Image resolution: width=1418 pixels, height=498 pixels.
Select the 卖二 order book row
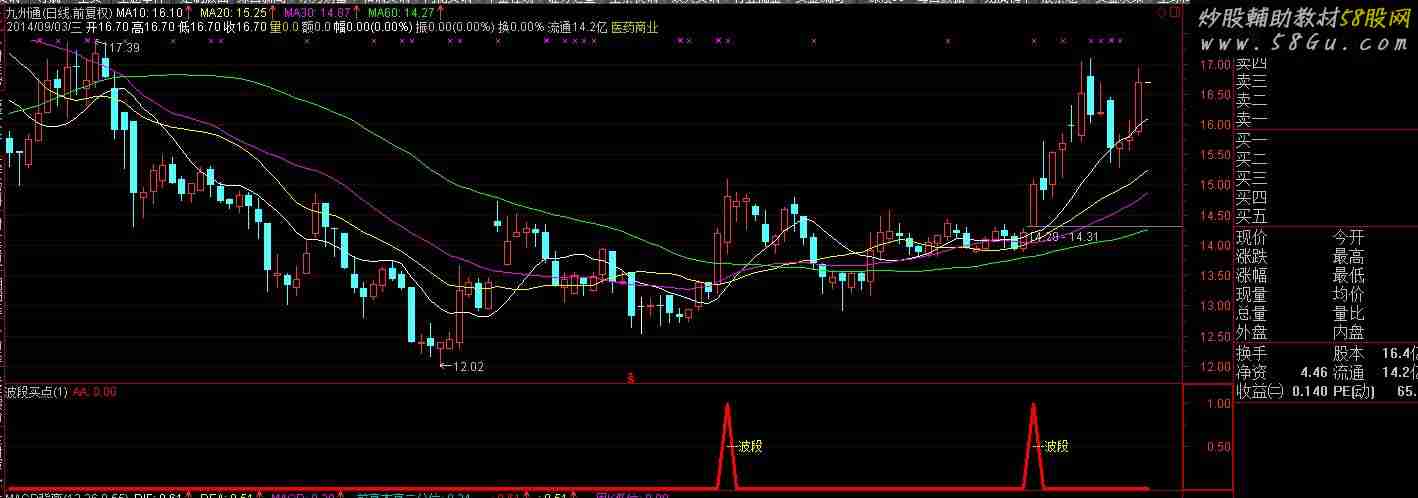[x=1252, y=100]
